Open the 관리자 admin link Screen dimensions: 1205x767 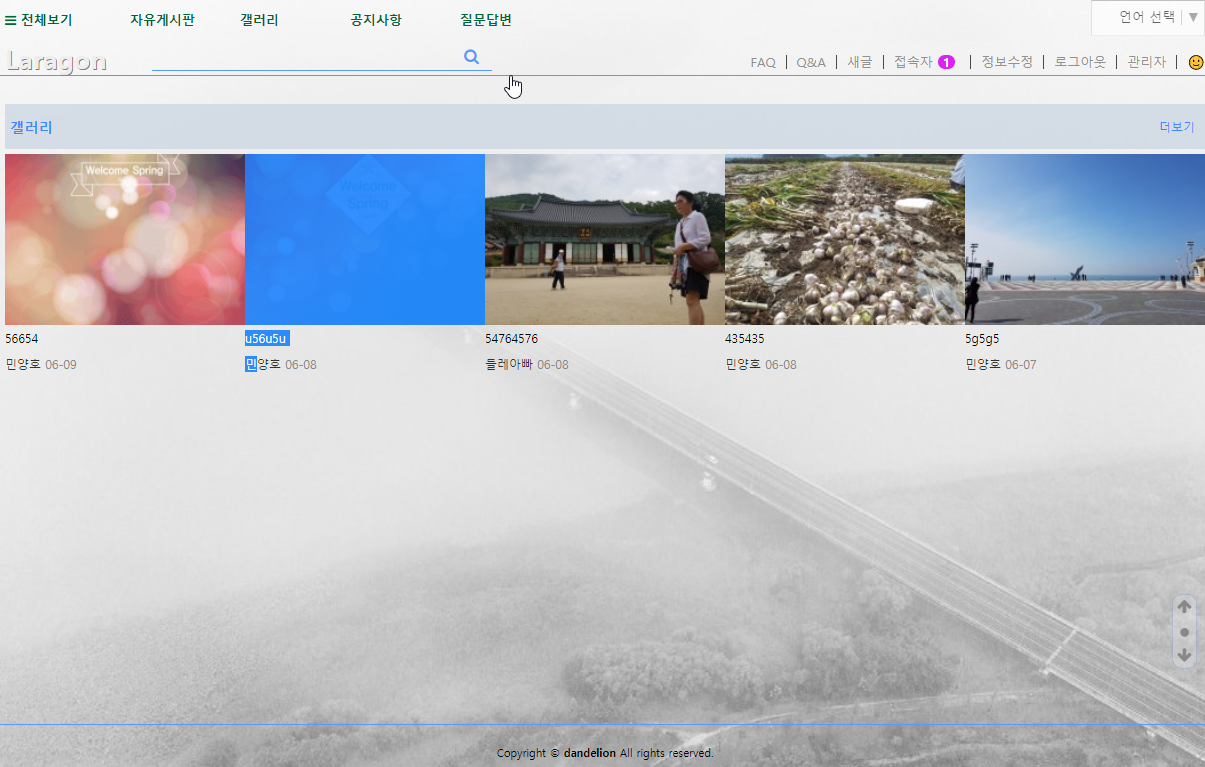click(x=1146, y=62)
